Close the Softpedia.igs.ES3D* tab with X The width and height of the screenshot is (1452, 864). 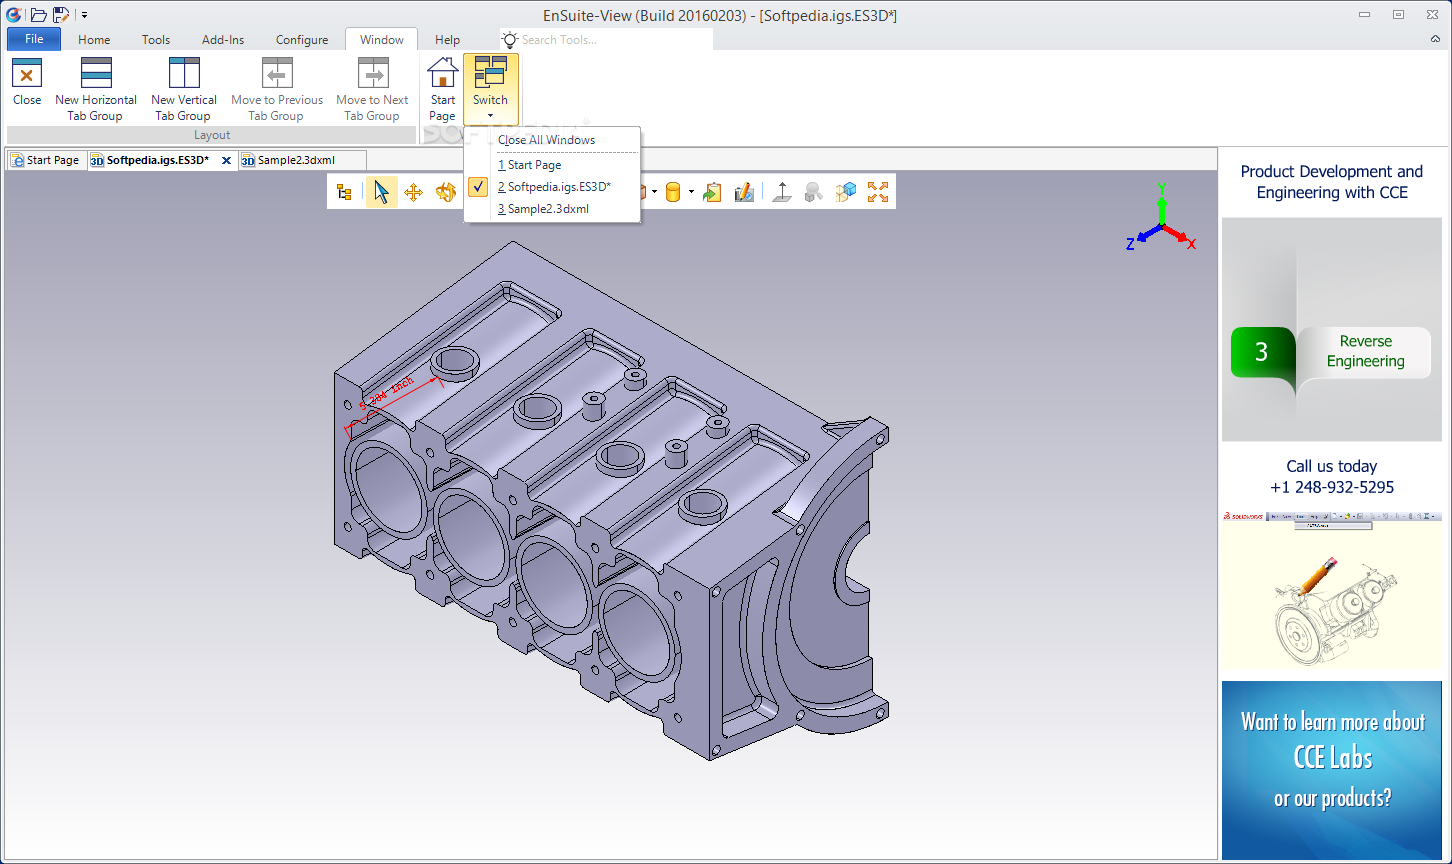tap(226, 160)
